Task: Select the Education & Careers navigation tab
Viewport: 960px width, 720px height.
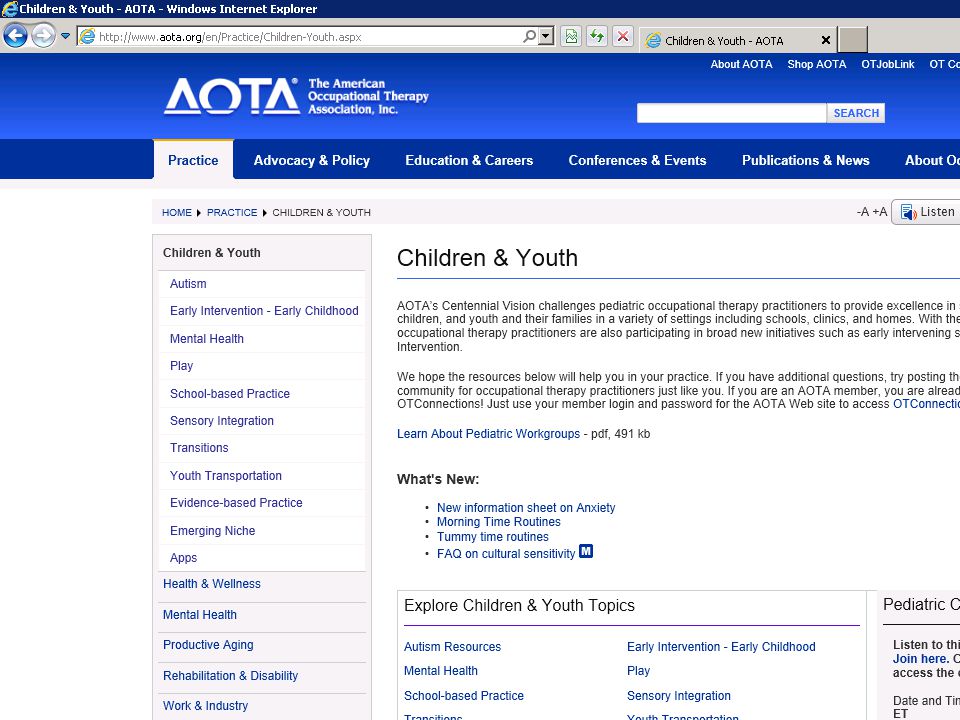Action: click(x=469, y=160)
